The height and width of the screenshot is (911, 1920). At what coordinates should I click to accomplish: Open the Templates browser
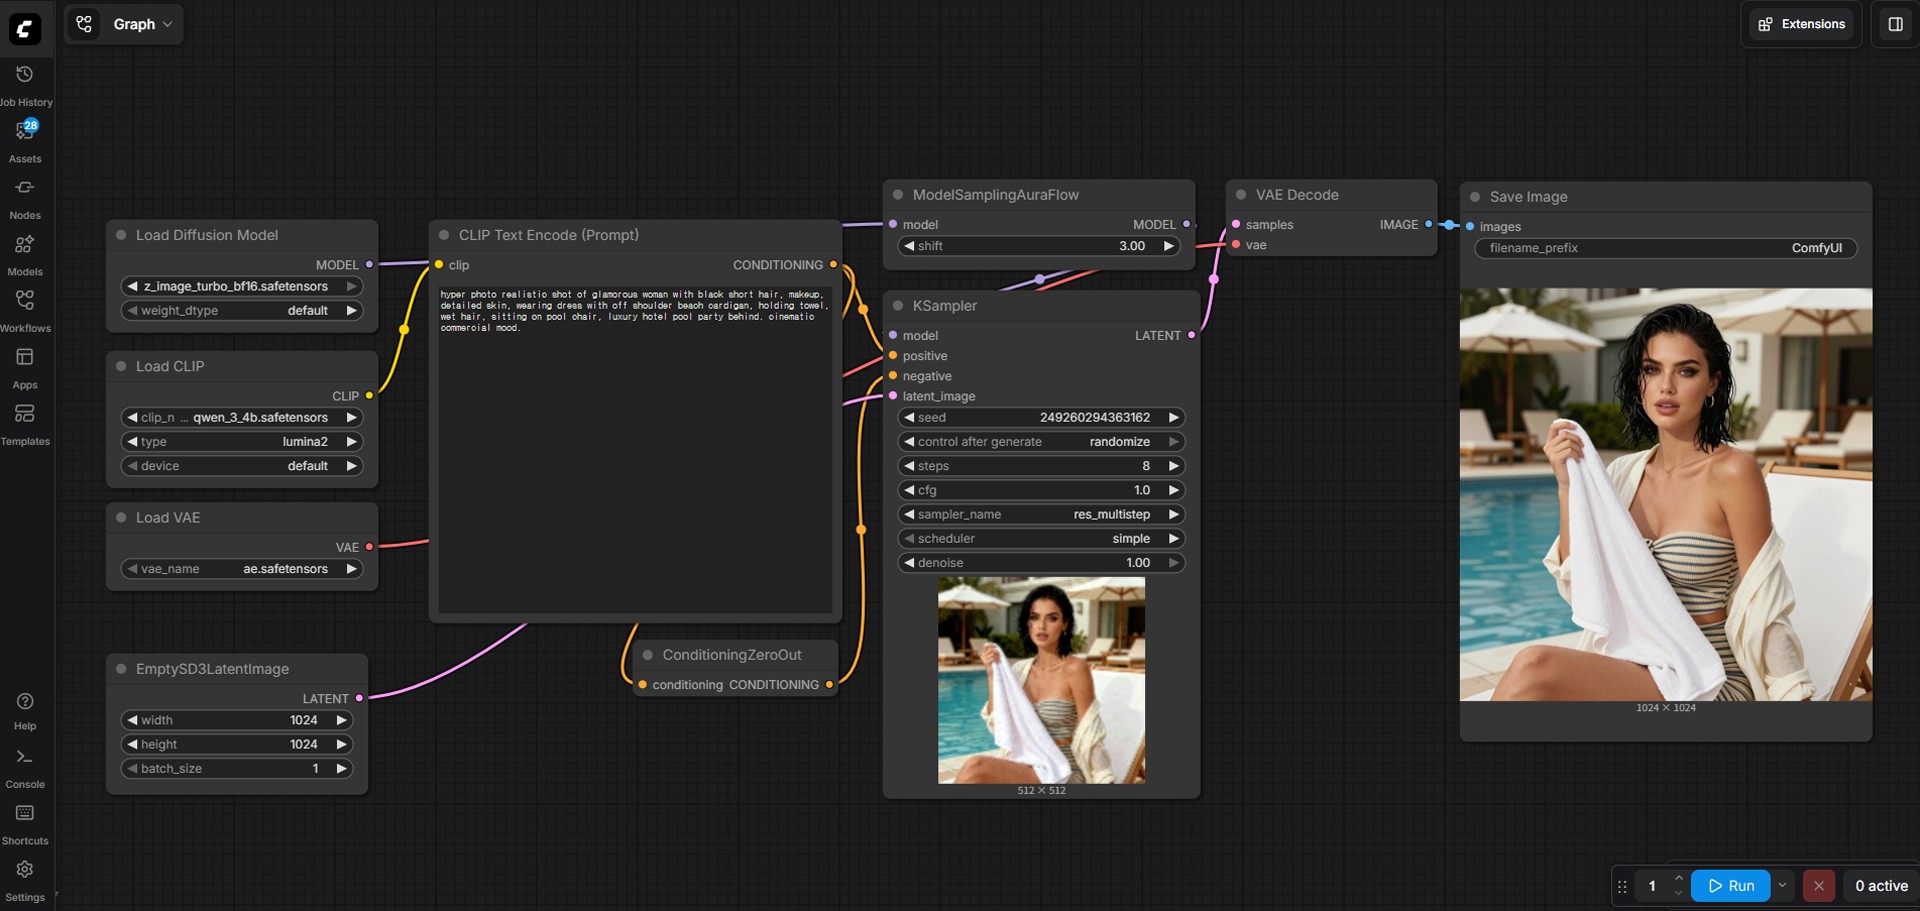pyautogui.click(x=25, y=415)
